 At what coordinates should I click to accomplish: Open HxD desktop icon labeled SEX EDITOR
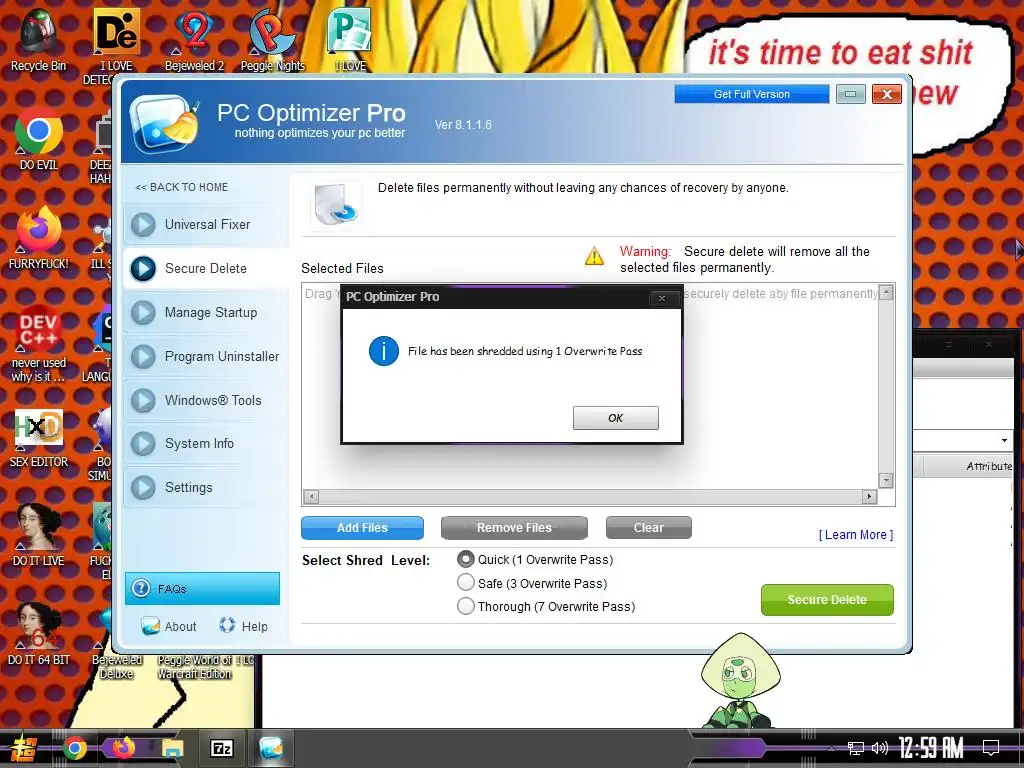pos(39,436)
